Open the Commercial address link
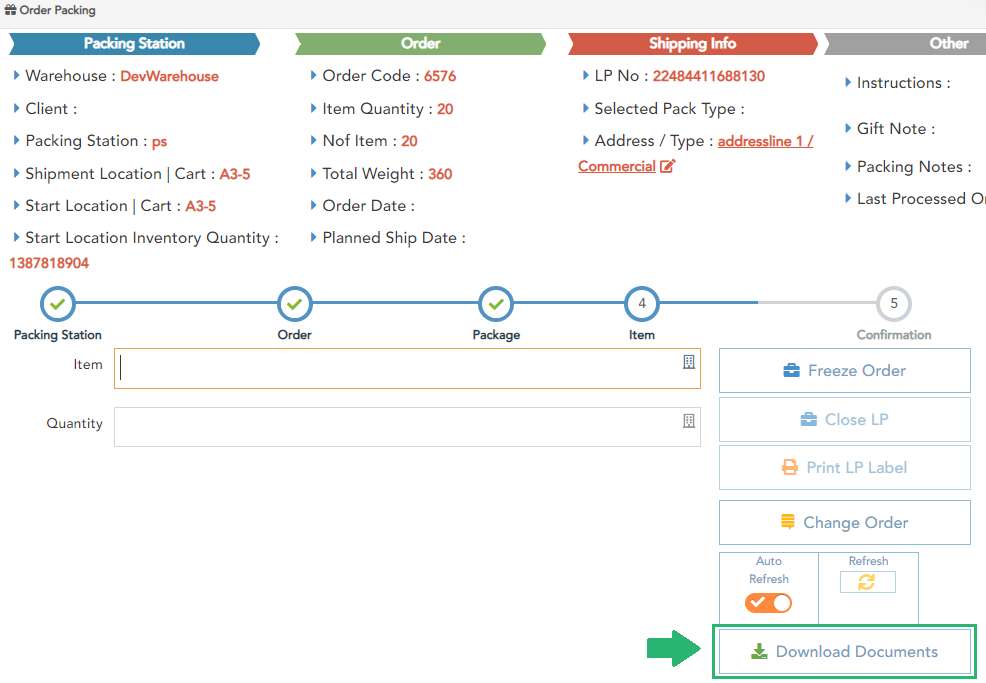Screen dimensions: 986x683 coord(615,165)
